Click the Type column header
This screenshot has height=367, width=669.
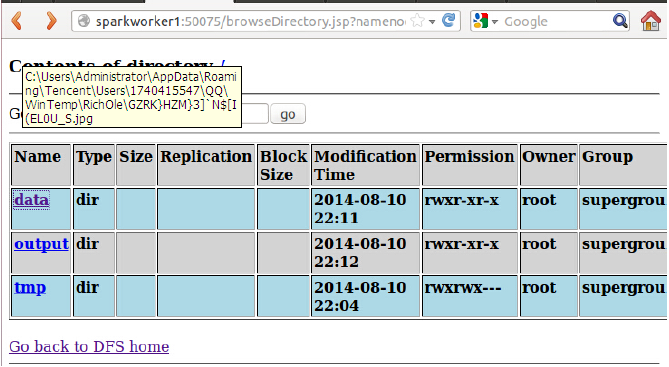[94, 165]
